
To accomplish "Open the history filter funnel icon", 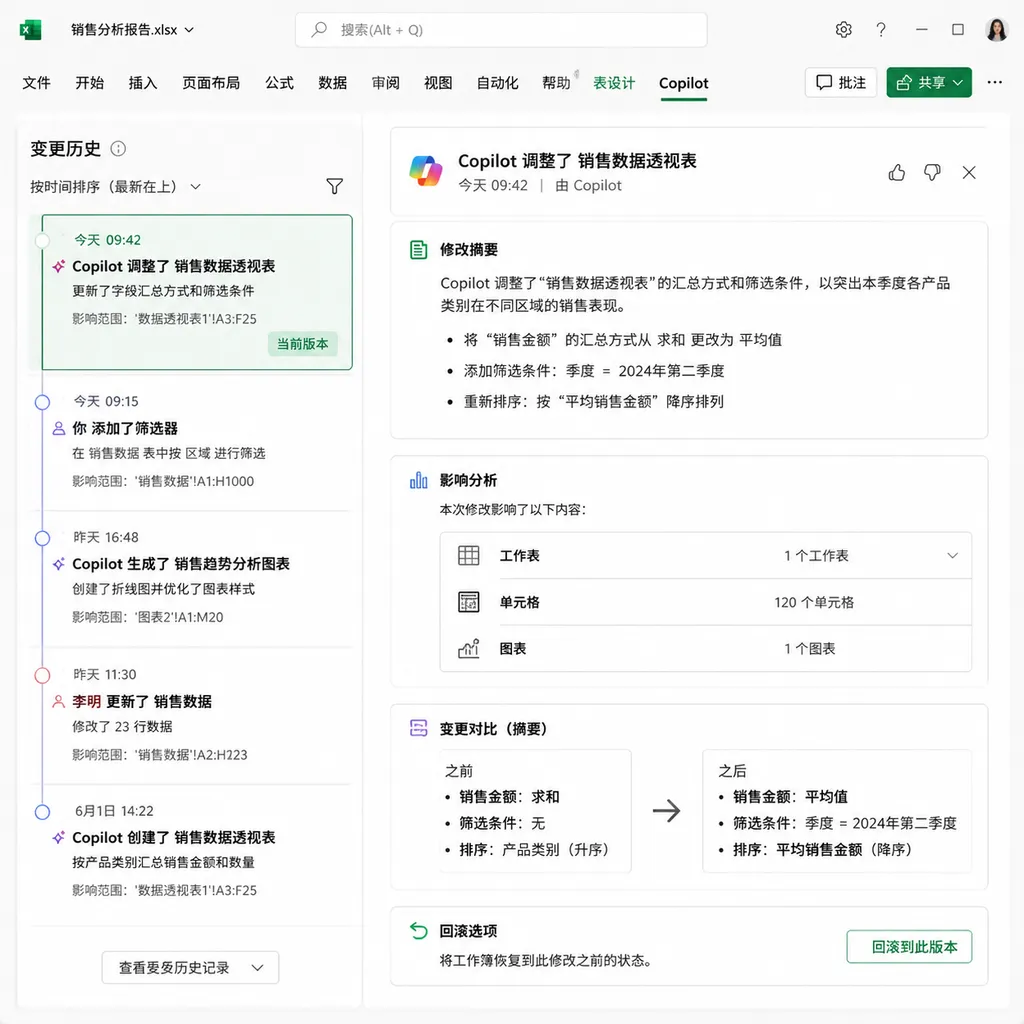I will tap(334, 186).
